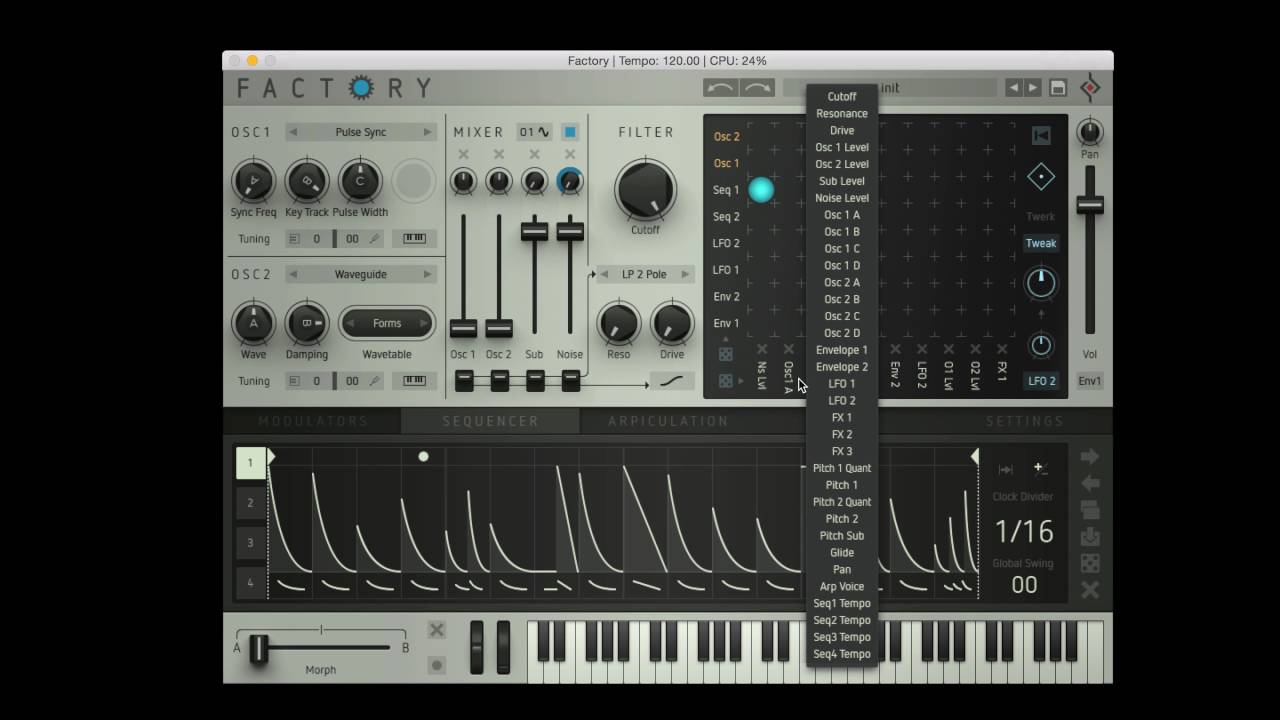Load the next preset with right arrow
This screenshot has height=720, width=1280.
point(1033,88)
